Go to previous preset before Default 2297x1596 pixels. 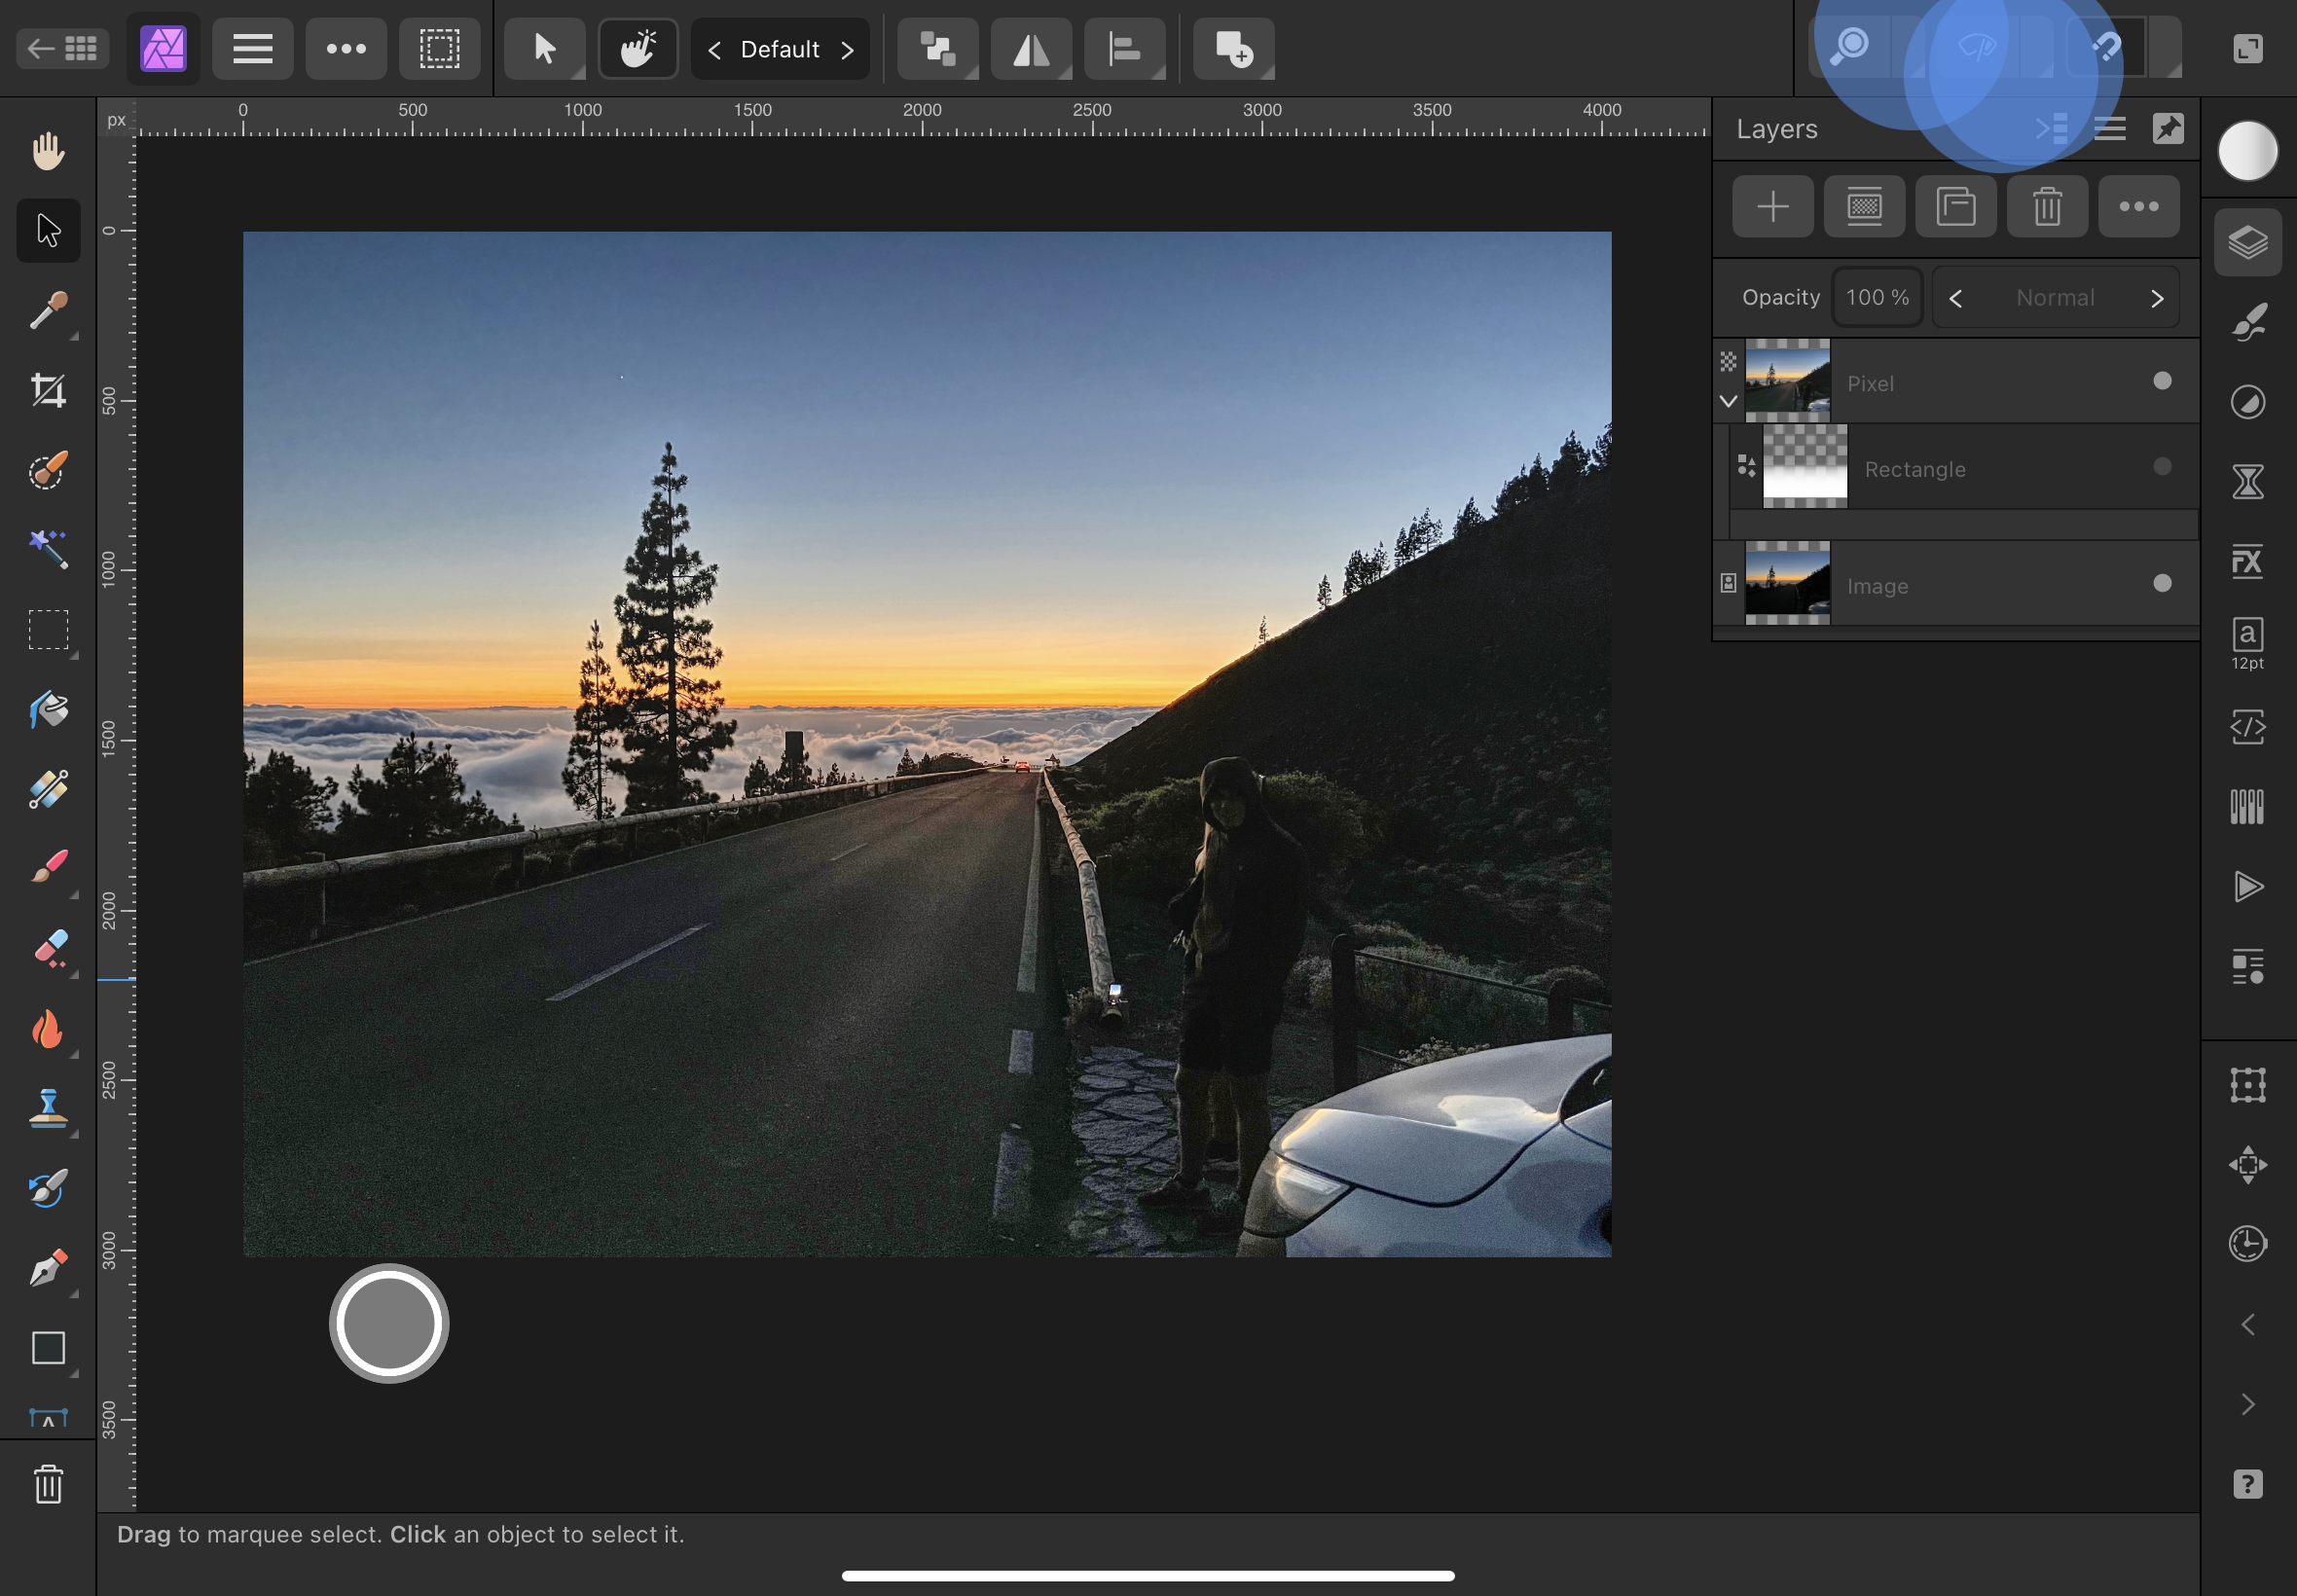pyautogui.click(x=714, y=49)
